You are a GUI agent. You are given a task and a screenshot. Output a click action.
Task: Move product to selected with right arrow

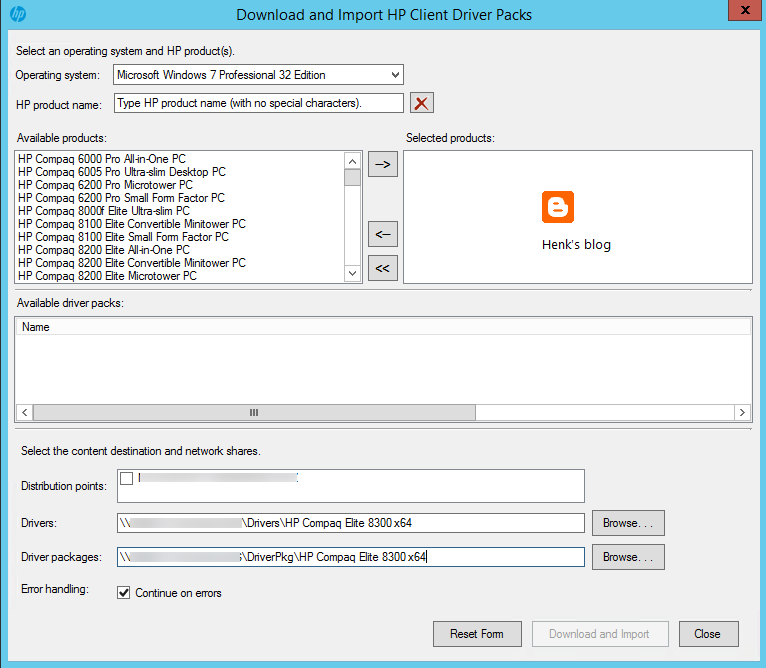(x=383, y=164)
